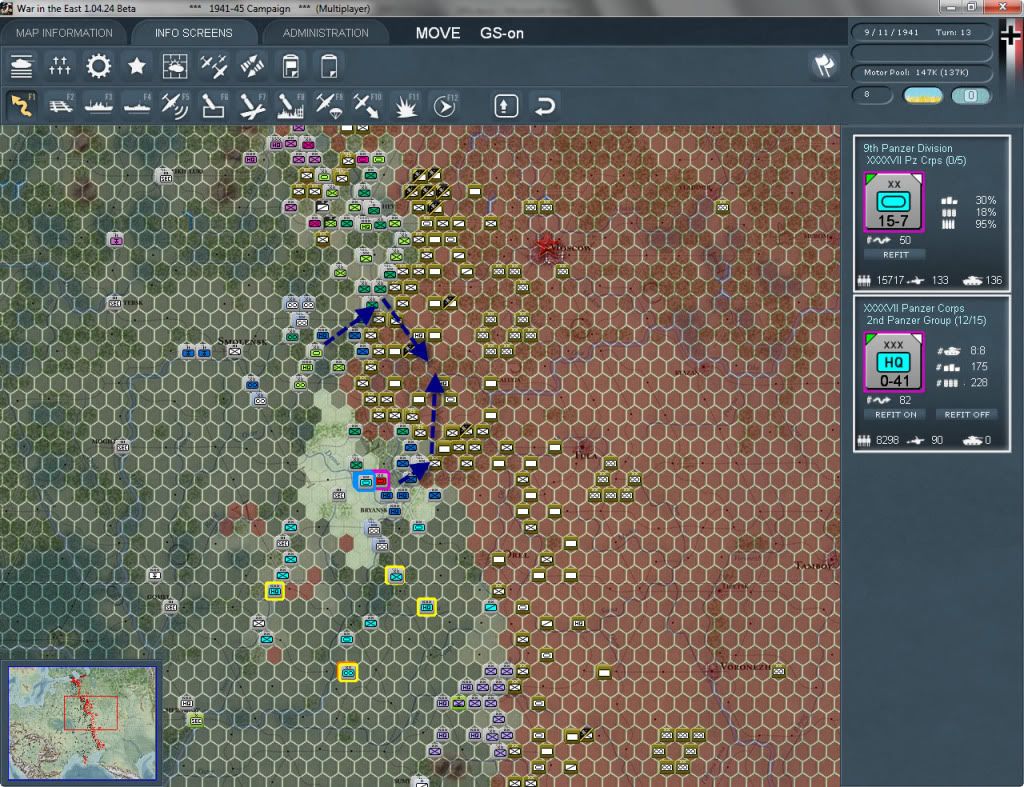Screen dimensions: 1024x787
Task: Click the undo move arrow icon
Action: point(545,106)
